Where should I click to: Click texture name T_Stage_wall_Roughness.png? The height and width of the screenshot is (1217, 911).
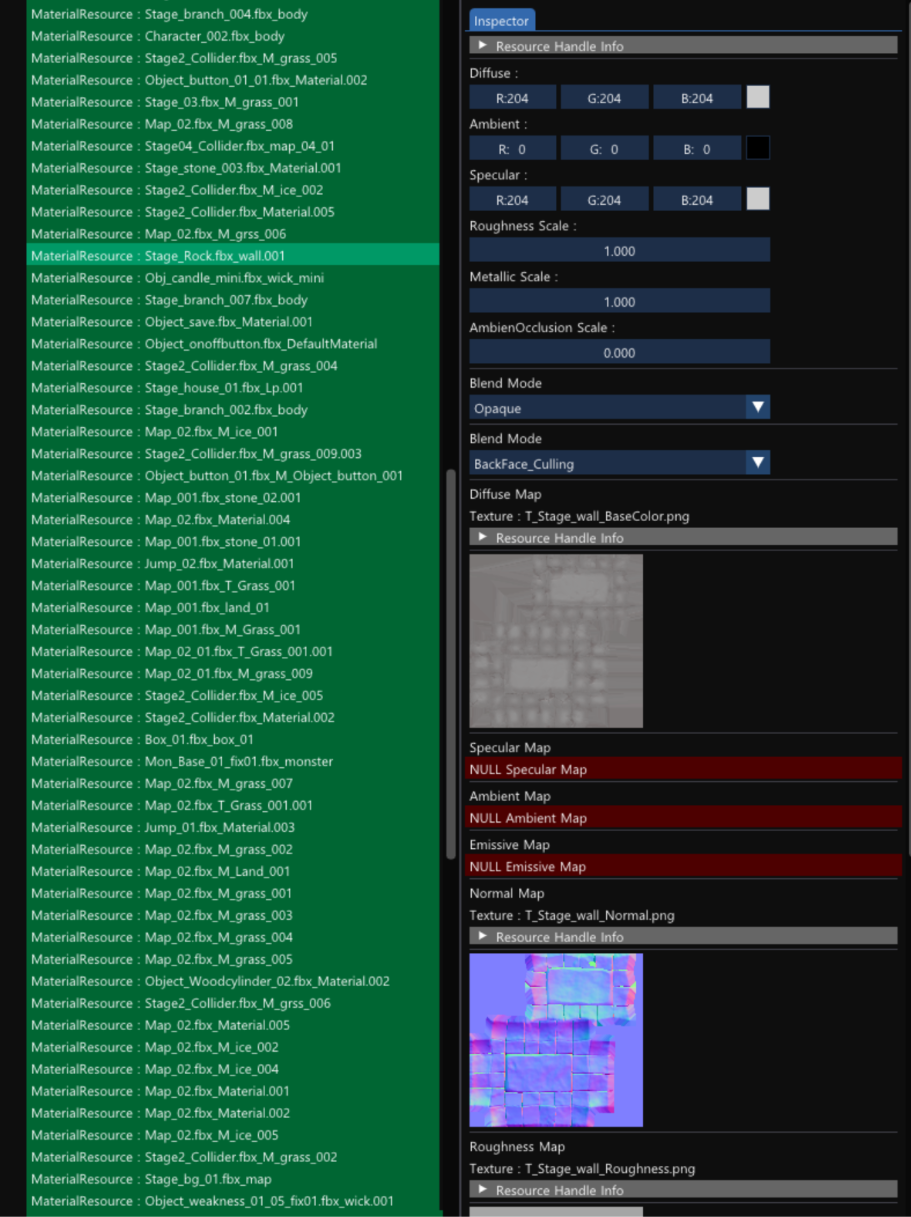(x=609, y=1169)
